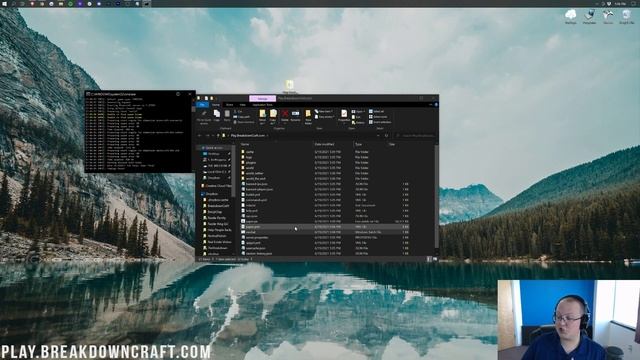Viewport: 640px width, 360px height.
Task: Click the Refresh button beside address bar
Action: pos(387,136)
